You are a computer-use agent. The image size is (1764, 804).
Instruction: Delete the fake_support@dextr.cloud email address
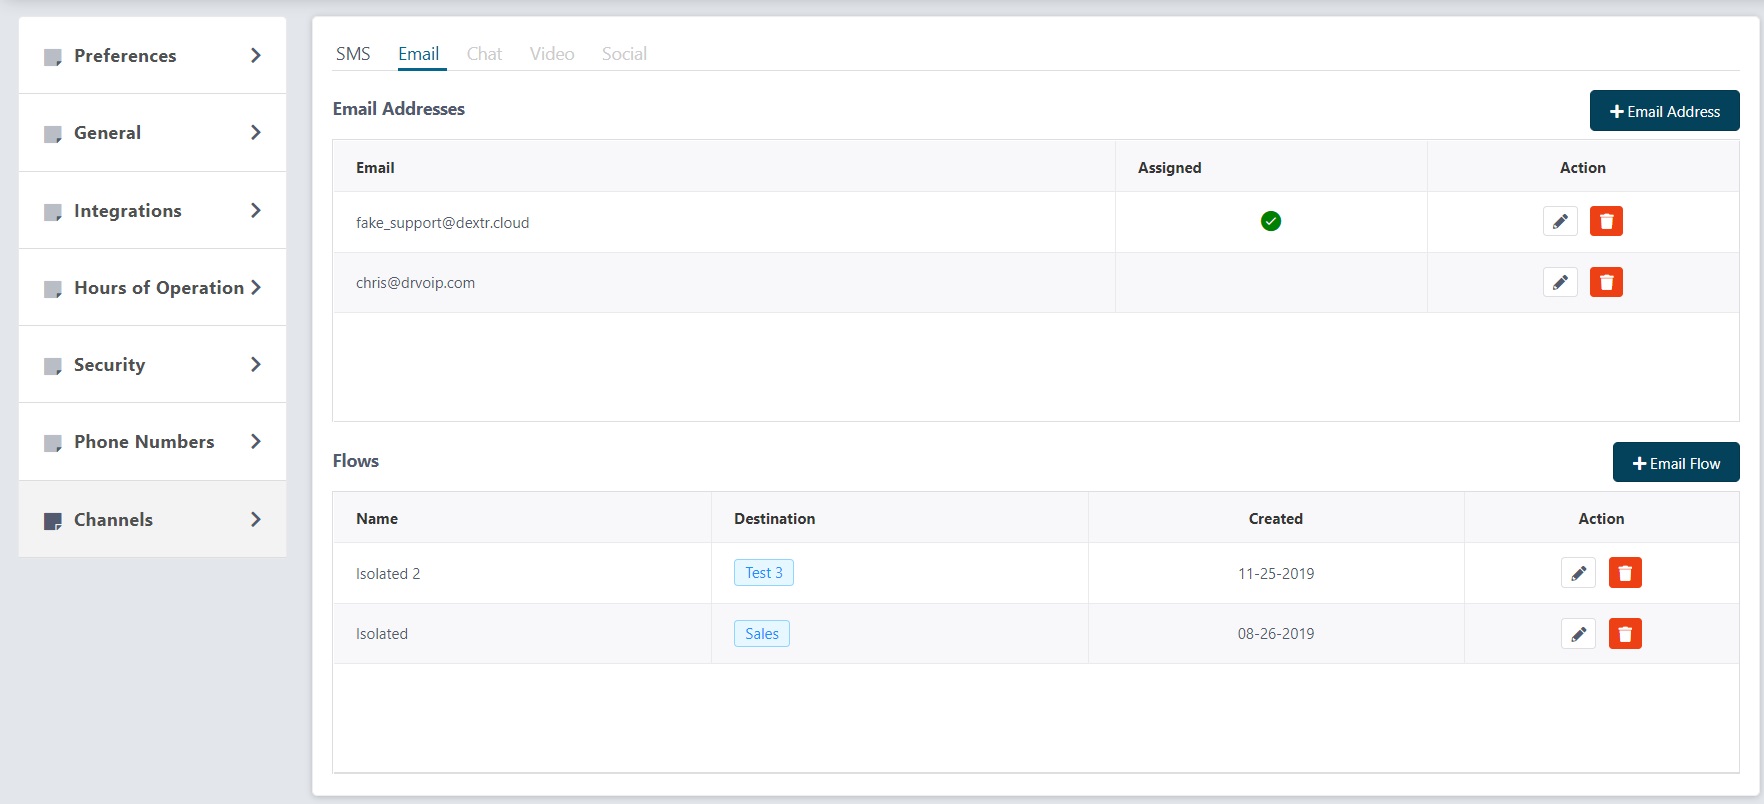click(x=1606, y=221)
